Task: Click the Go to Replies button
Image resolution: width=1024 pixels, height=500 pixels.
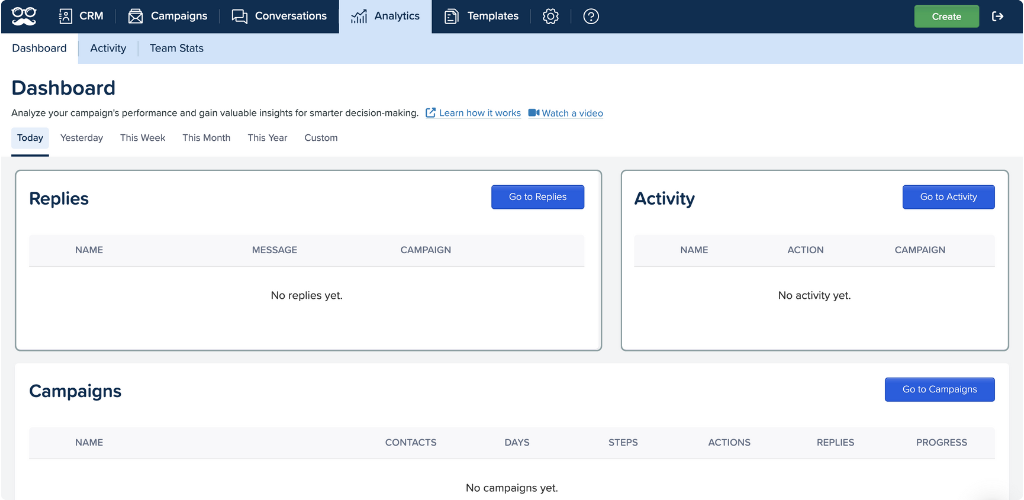Action: (x=537, y=196)
